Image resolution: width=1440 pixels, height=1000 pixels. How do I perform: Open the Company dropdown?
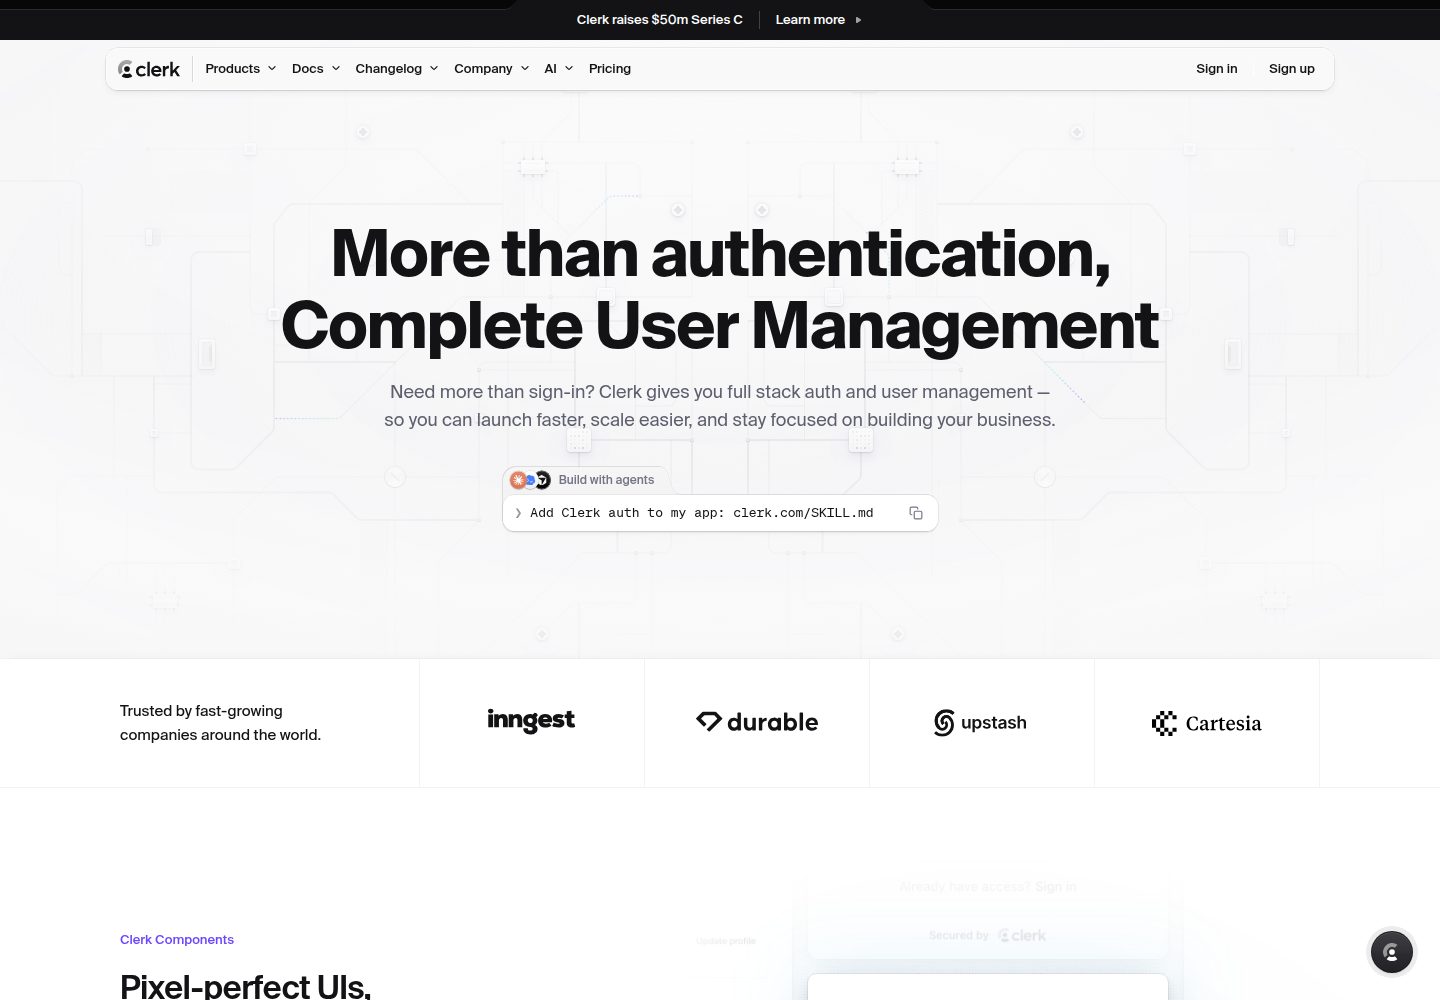[491, 69]
